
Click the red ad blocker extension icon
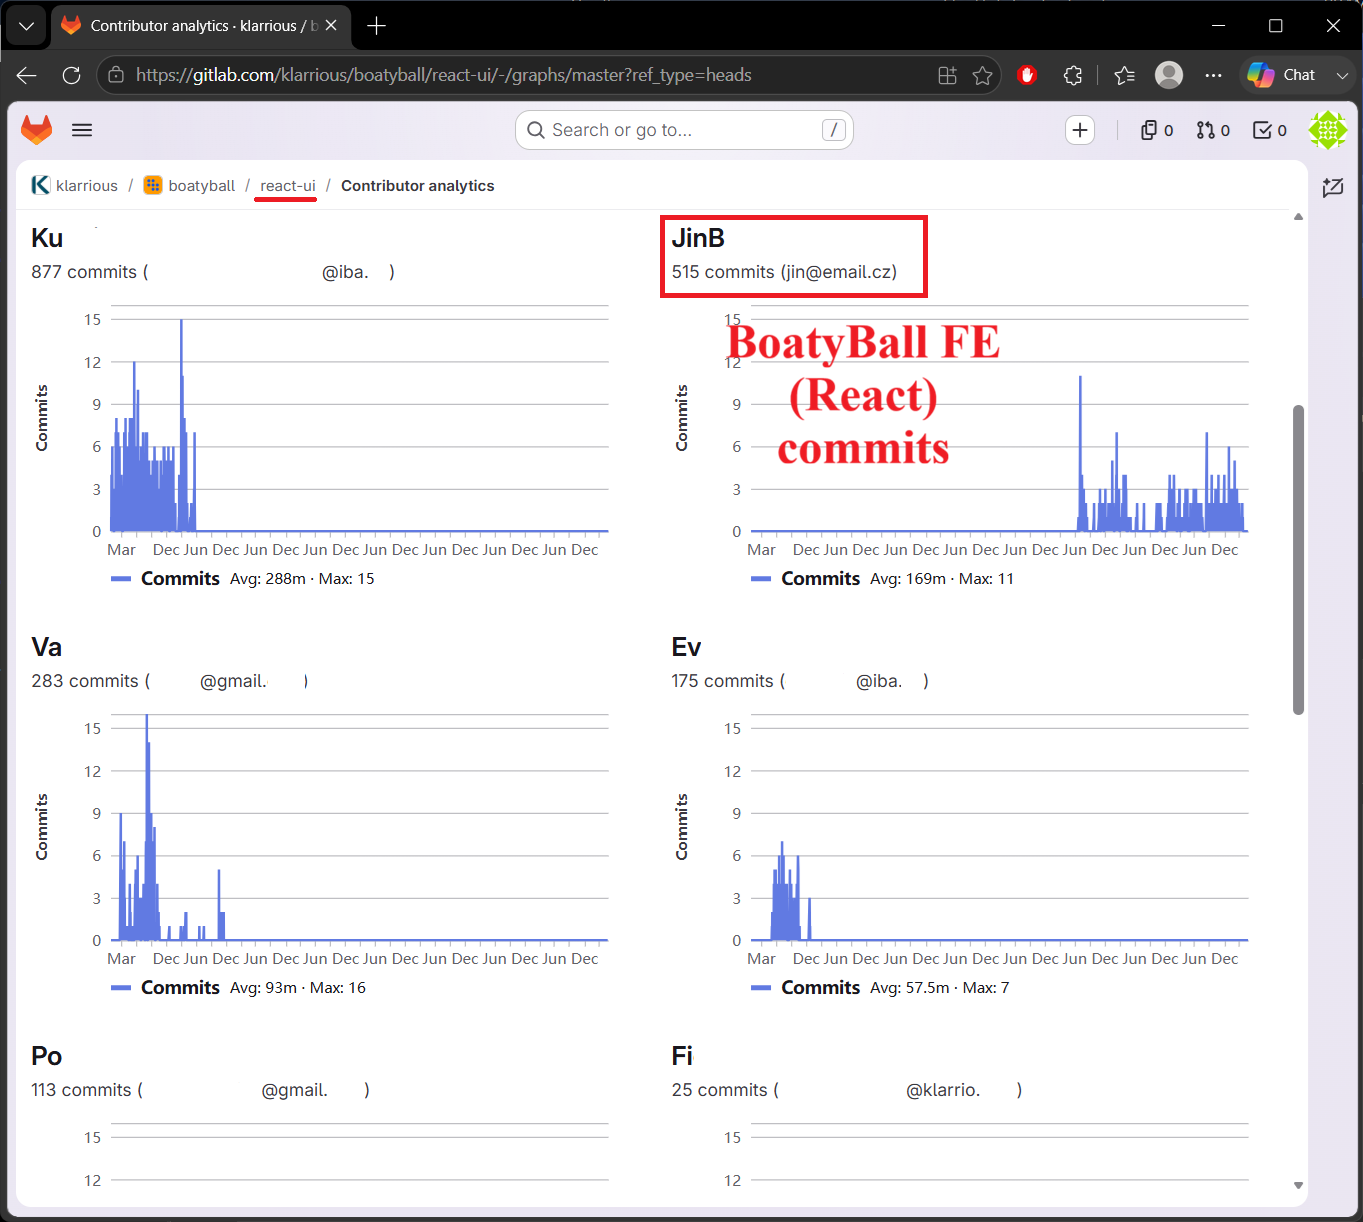(1027, 75)
